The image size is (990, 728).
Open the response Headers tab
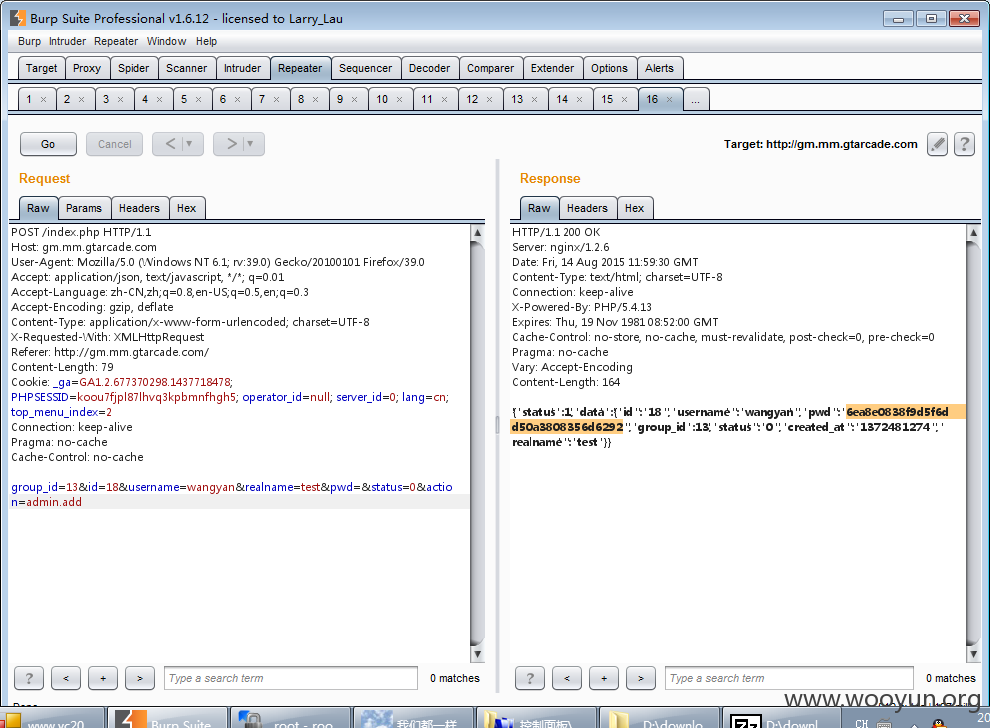[x=587, y=208]
